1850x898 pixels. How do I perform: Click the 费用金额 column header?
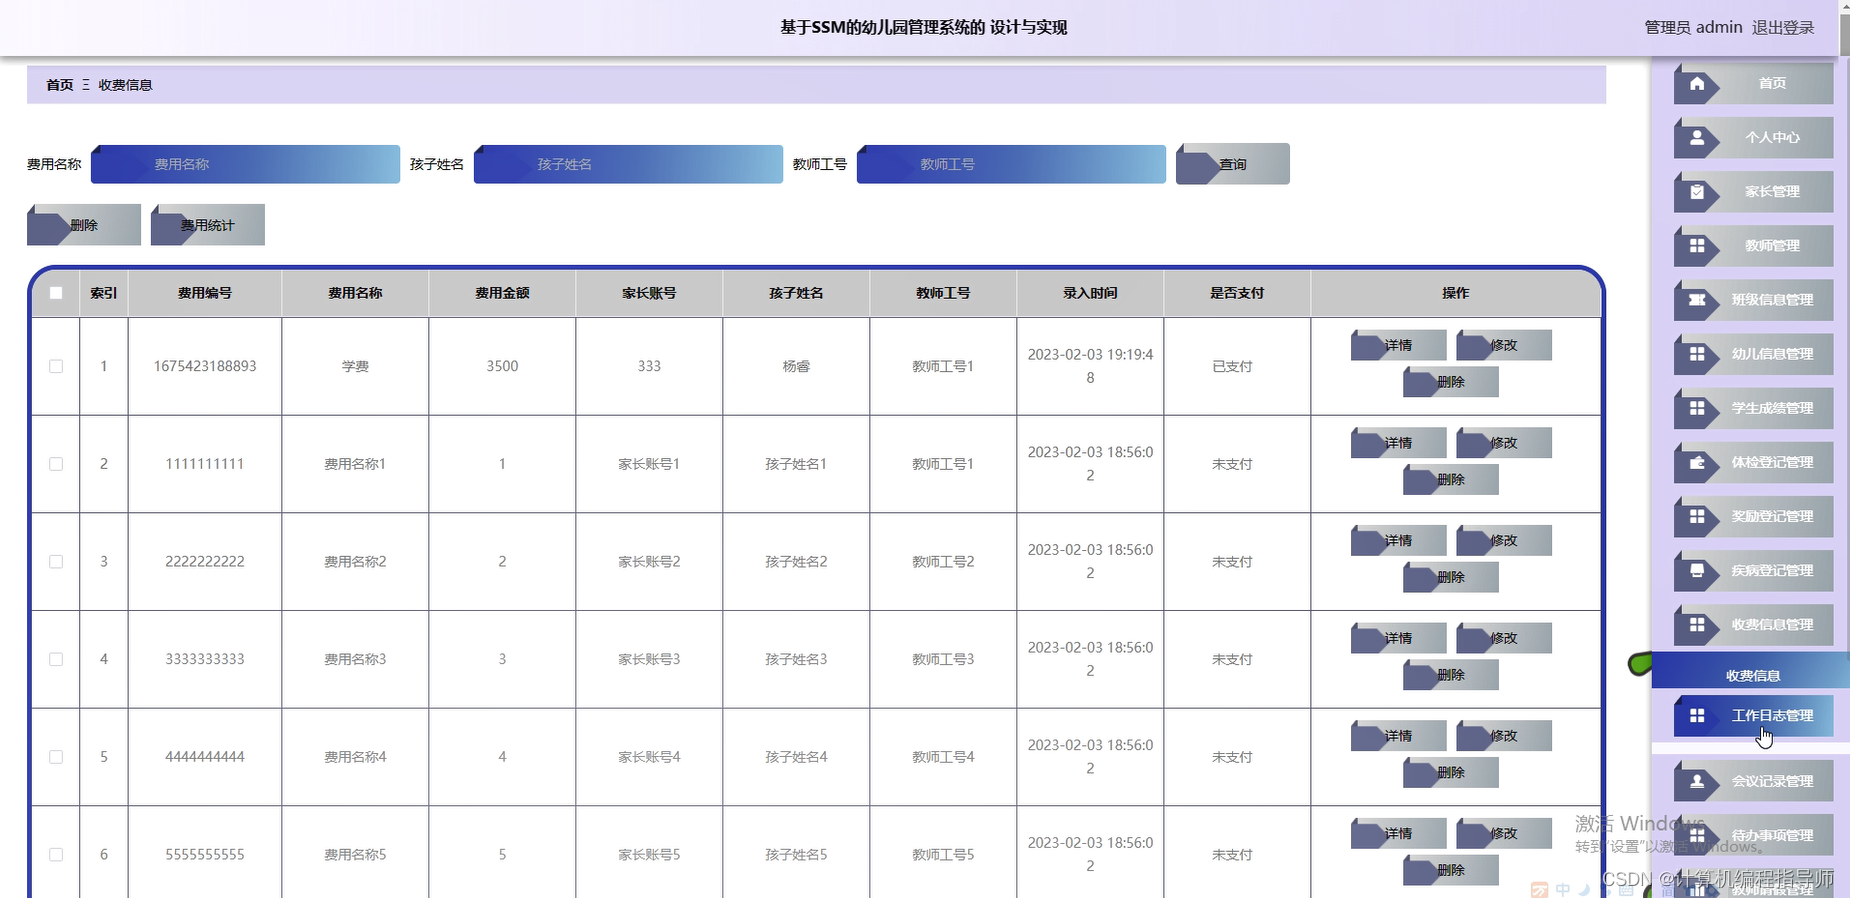point(502,293)
